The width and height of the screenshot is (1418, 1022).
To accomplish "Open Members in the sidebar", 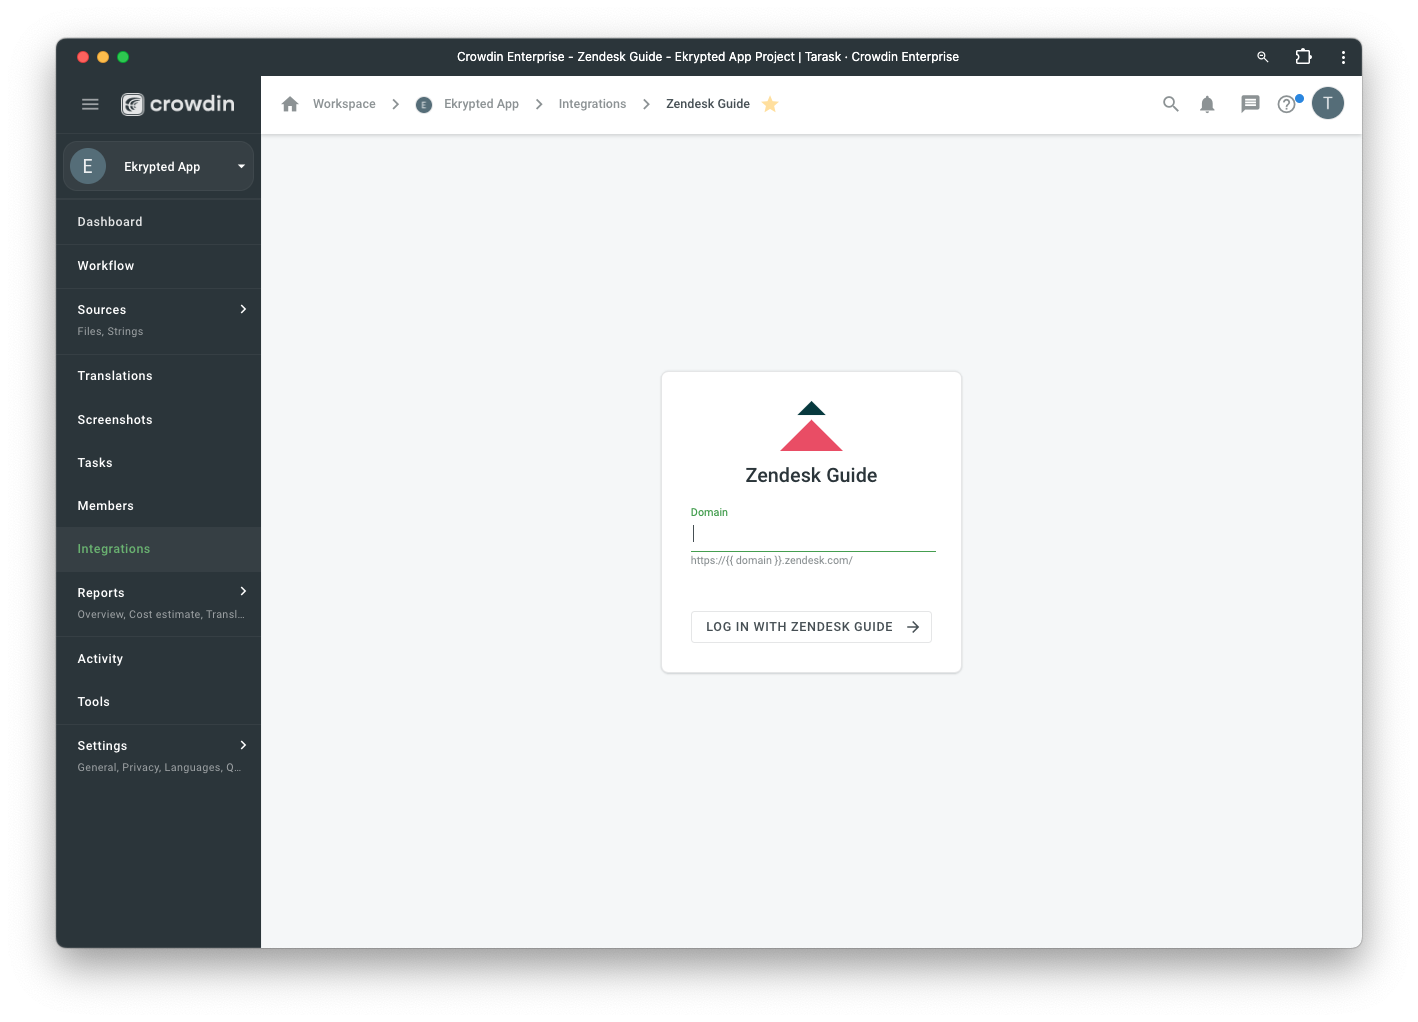I will pos(158,506).
